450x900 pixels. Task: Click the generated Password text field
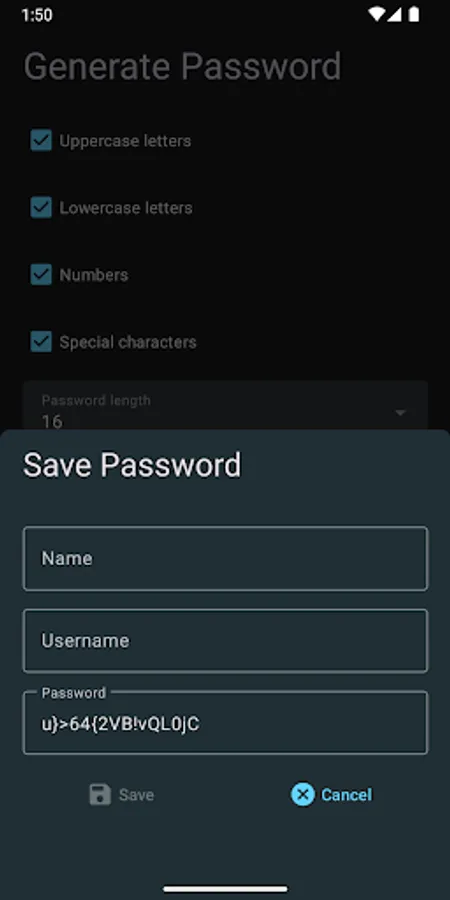tap(226, 723)
